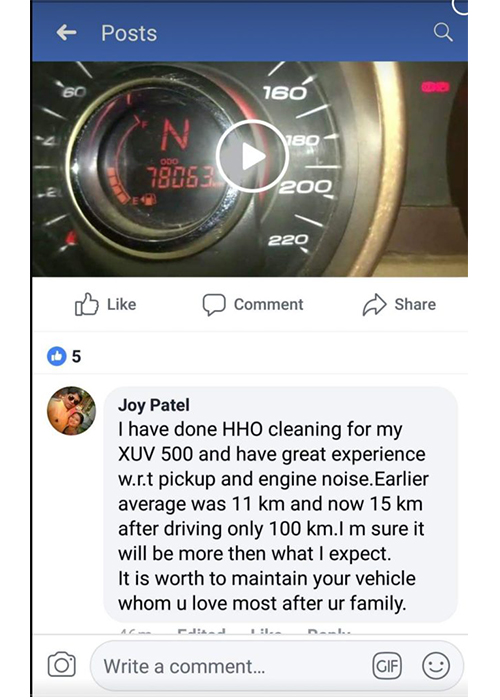
Task: View the 5 reactions count
Action: click(76, 357)
